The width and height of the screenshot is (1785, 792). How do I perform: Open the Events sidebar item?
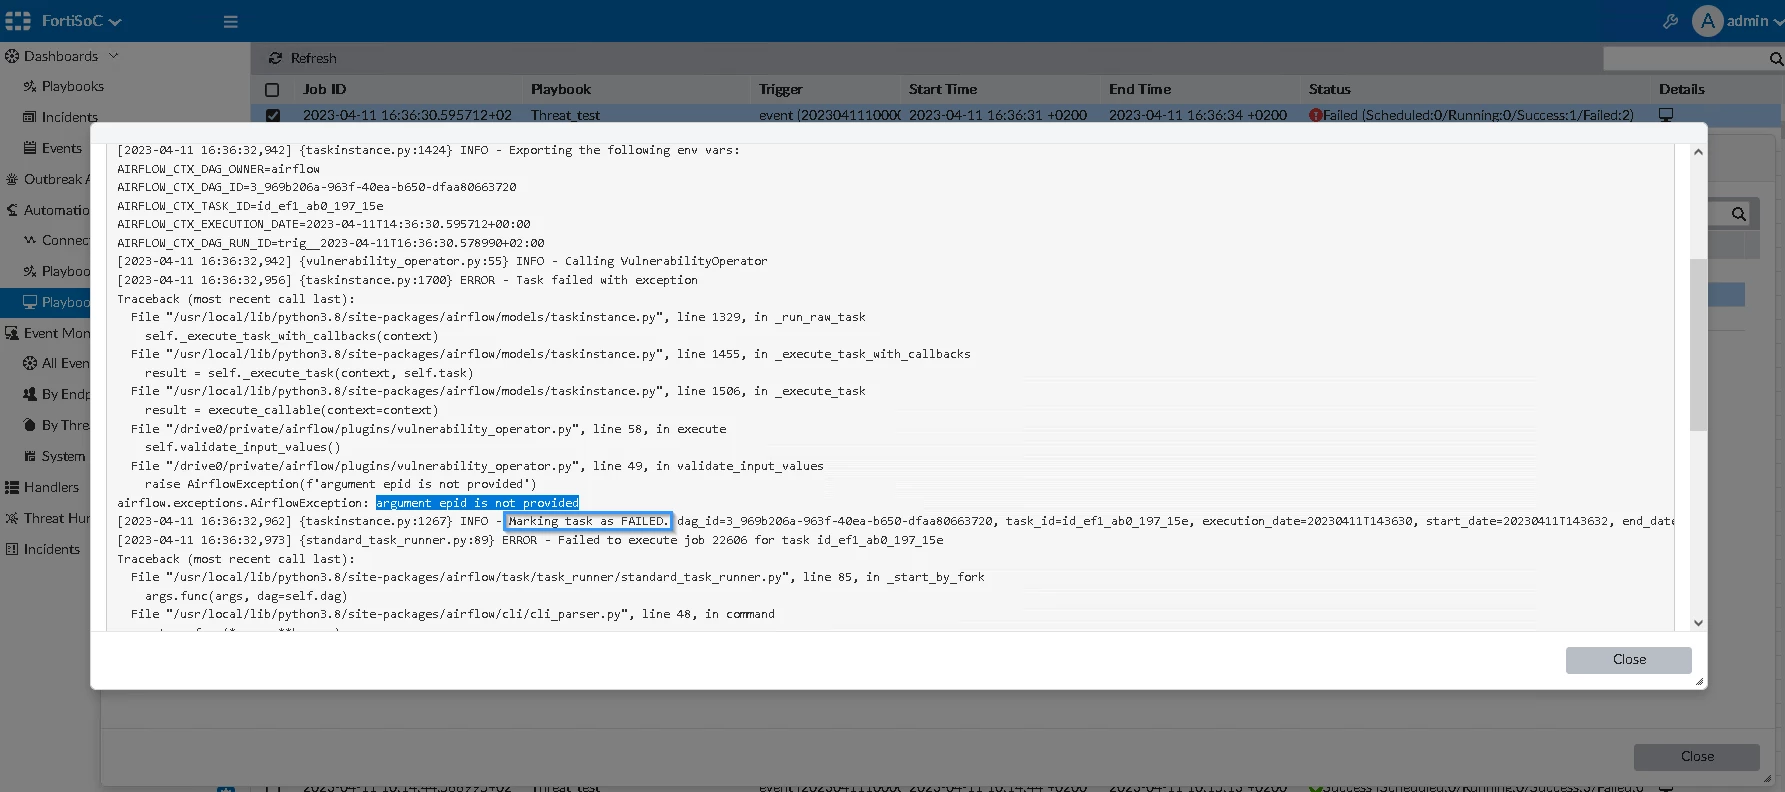[62, 148]
